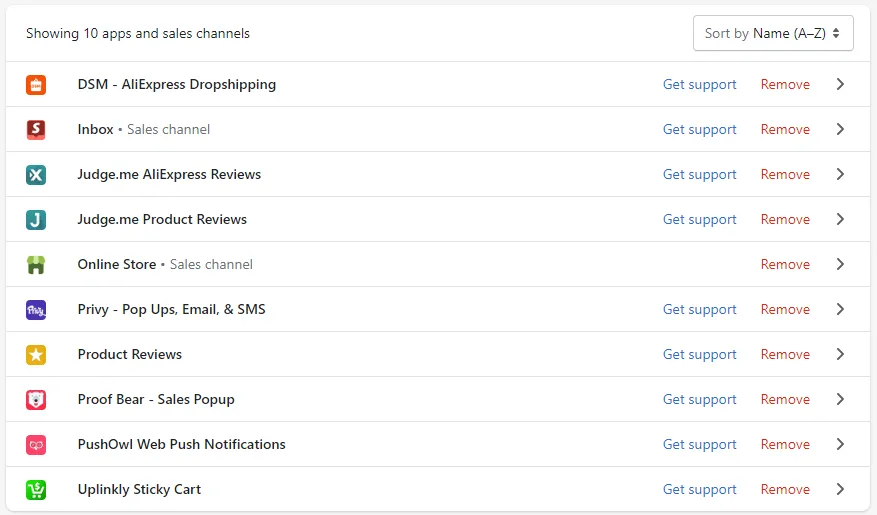Expand the DSM AliExpress Dropshipping row chevron
The width and height of the screenshot is (877, 515).
pyautogui.click(x=840, y=84)
